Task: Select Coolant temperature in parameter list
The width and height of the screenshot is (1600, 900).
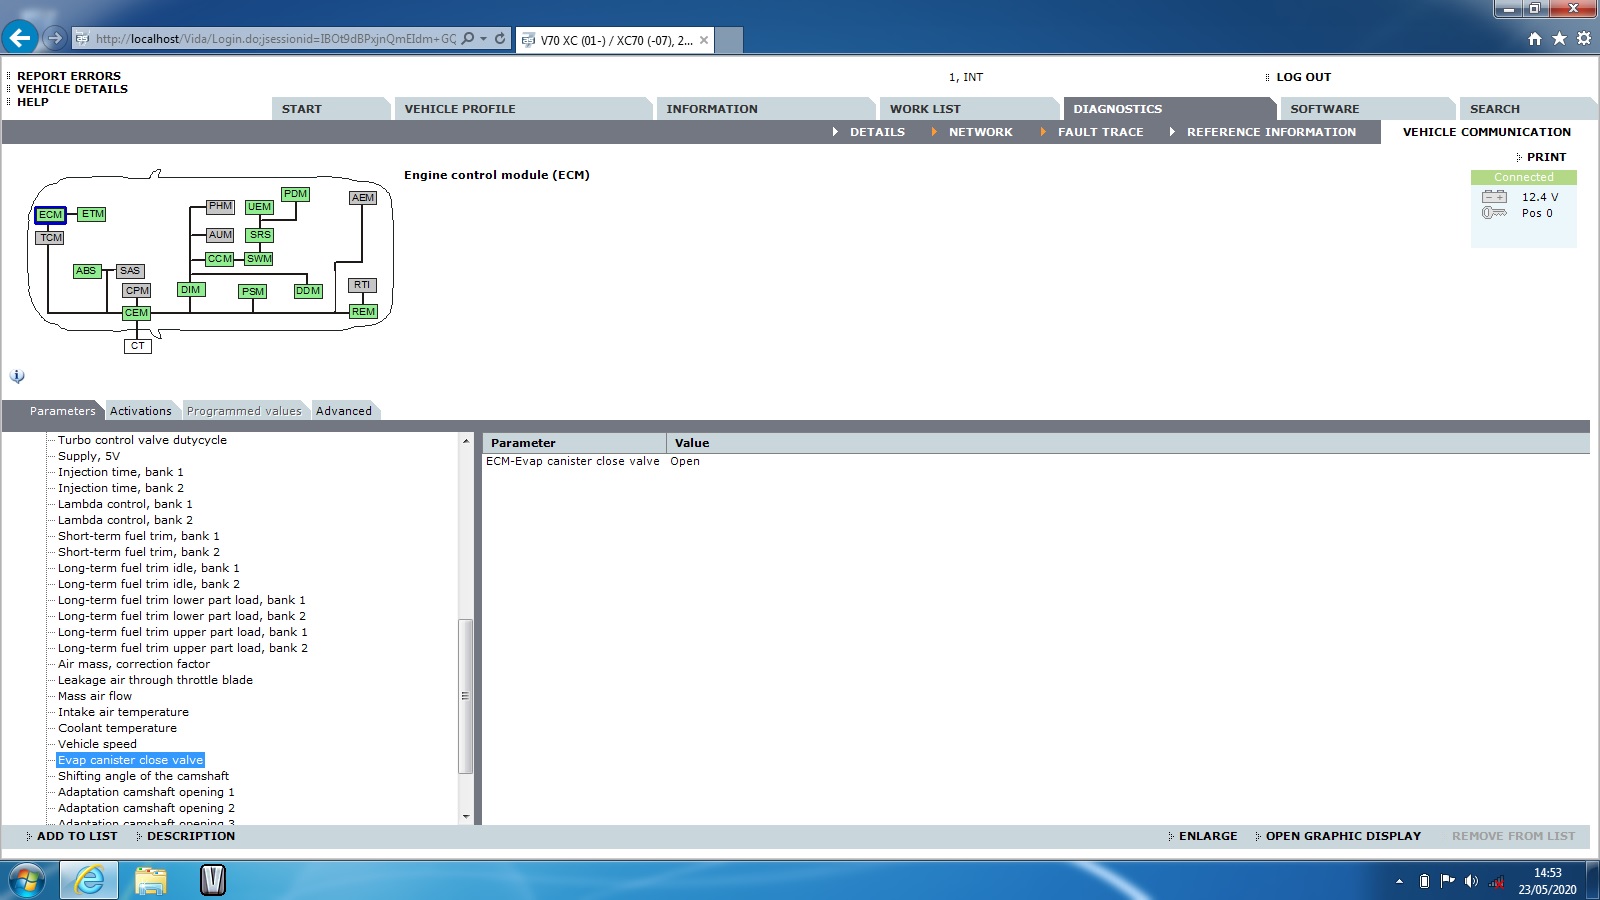Action: click(x=117, y=728)
